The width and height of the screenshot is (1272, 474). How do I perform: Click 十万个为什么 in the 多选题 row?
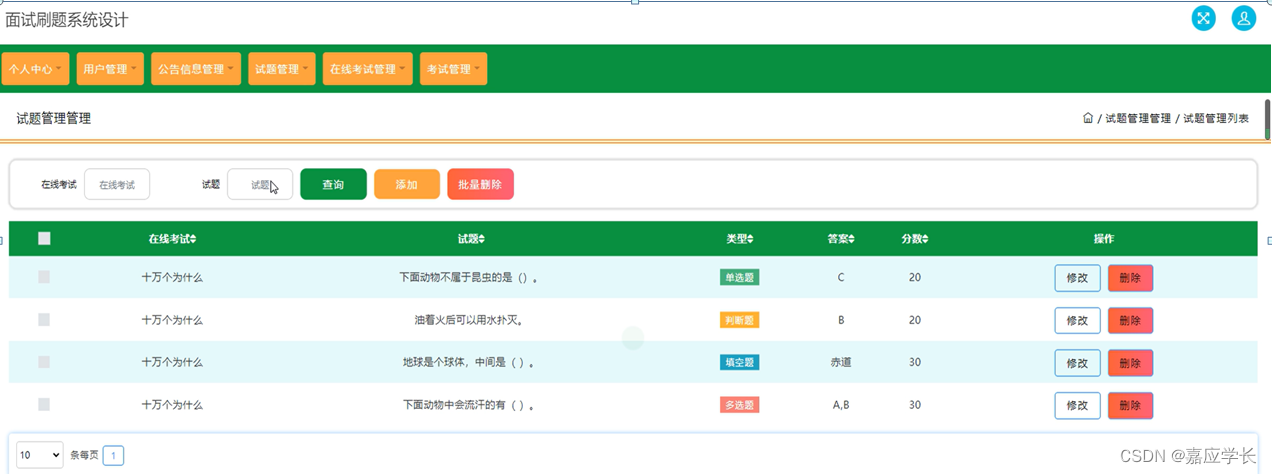point(172,405)
